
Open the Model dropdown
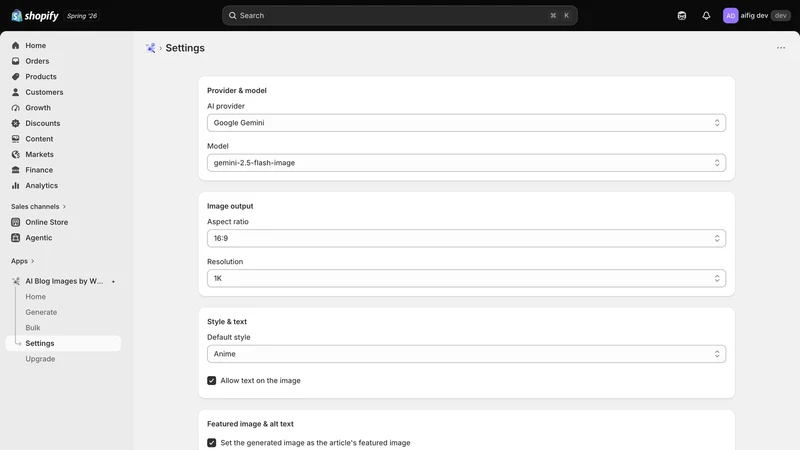click(466, 163)
